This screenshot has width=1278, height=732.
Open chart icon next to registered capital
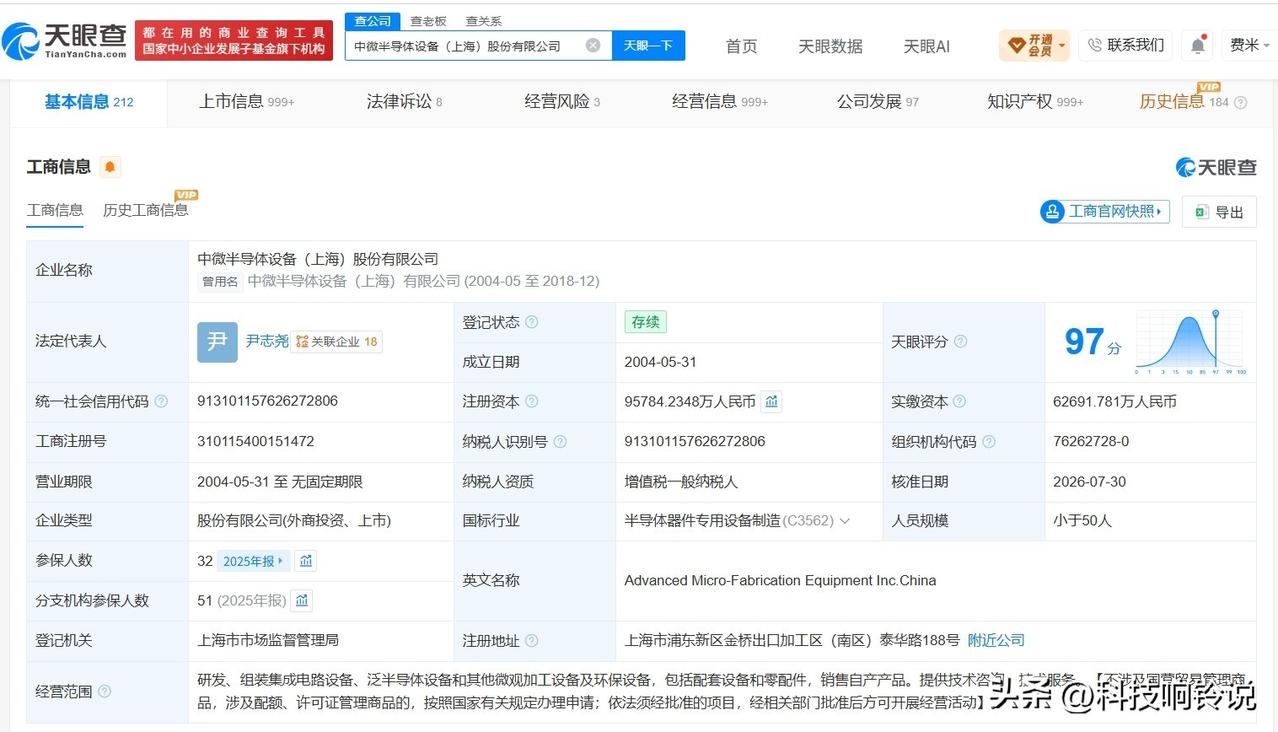point(771,402)
